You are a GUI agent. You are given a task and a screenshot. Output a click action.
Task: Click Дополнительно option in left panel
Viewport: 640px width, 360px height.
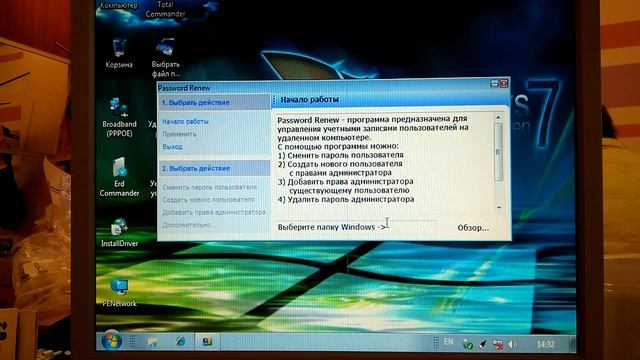(x=187, y=225)
